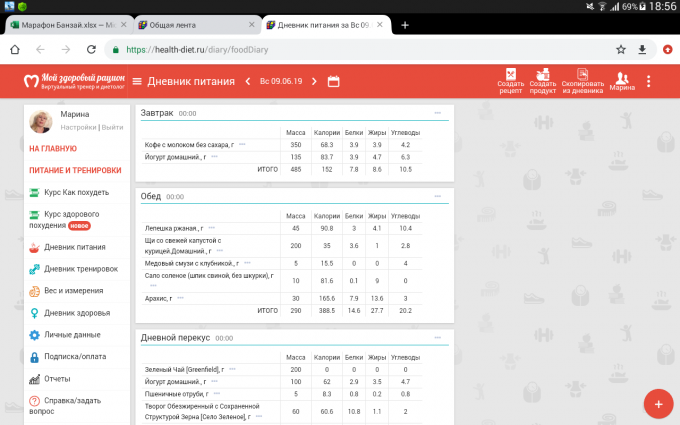Go to next day with right chevron
The height and width of the screenshot is (425, 680).
tap(312, 81)
